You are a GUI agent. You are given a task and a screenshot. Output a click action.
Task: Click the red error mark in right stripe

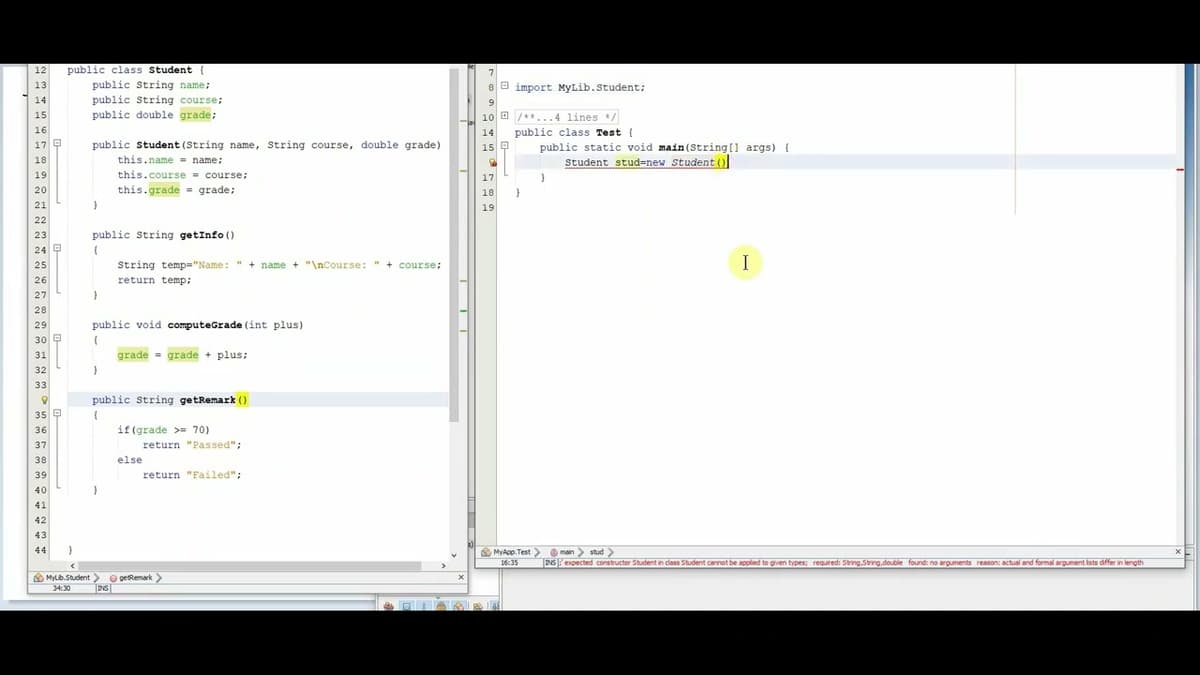pos(1181,169)
